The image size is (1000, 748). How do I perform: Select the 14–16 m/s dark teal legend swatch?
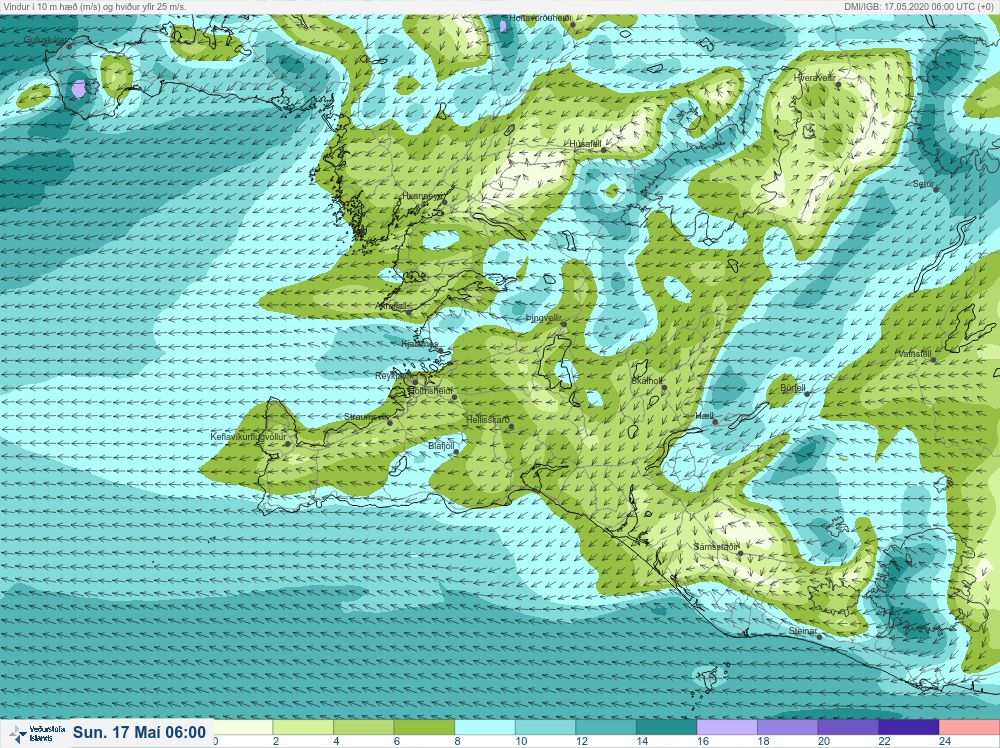(x=666, y=727)
